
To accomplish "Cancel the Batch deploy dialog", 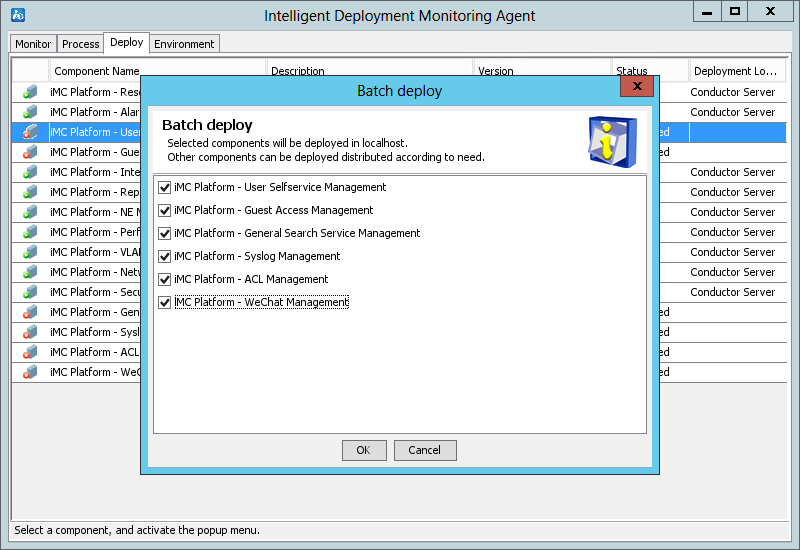I will pyautogui.click(x=424, y=450).
